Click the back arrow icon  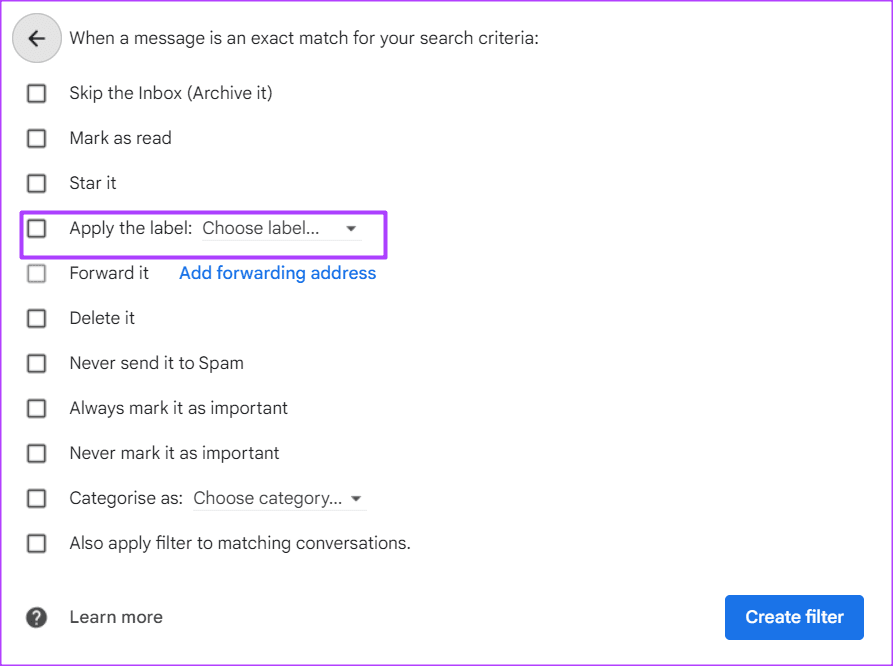37,39
